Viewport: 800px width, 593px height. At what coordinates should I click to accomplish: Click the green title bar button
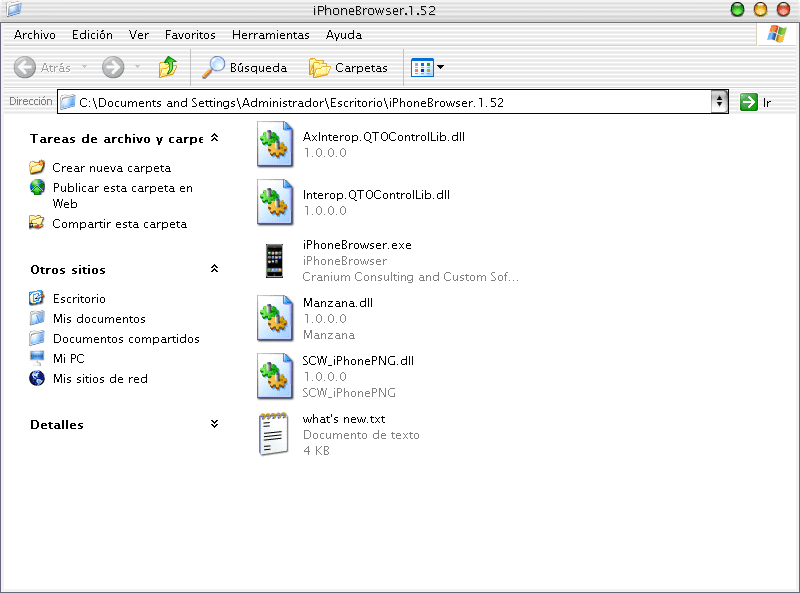coord(737,9)
